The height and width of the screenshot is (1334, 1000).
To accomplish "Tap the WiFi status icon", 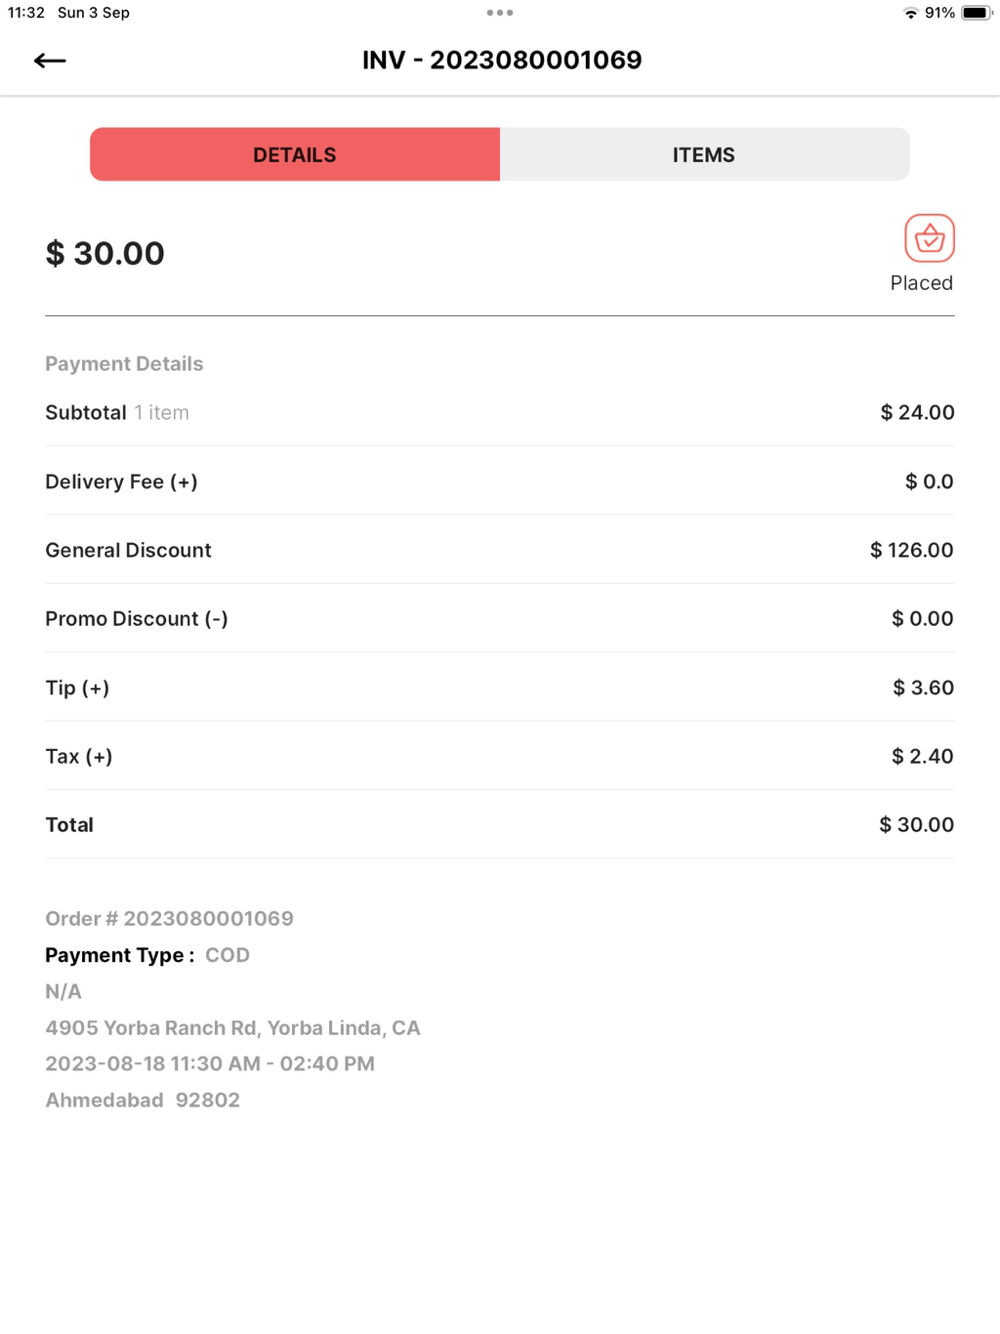I will coord(910,13).
